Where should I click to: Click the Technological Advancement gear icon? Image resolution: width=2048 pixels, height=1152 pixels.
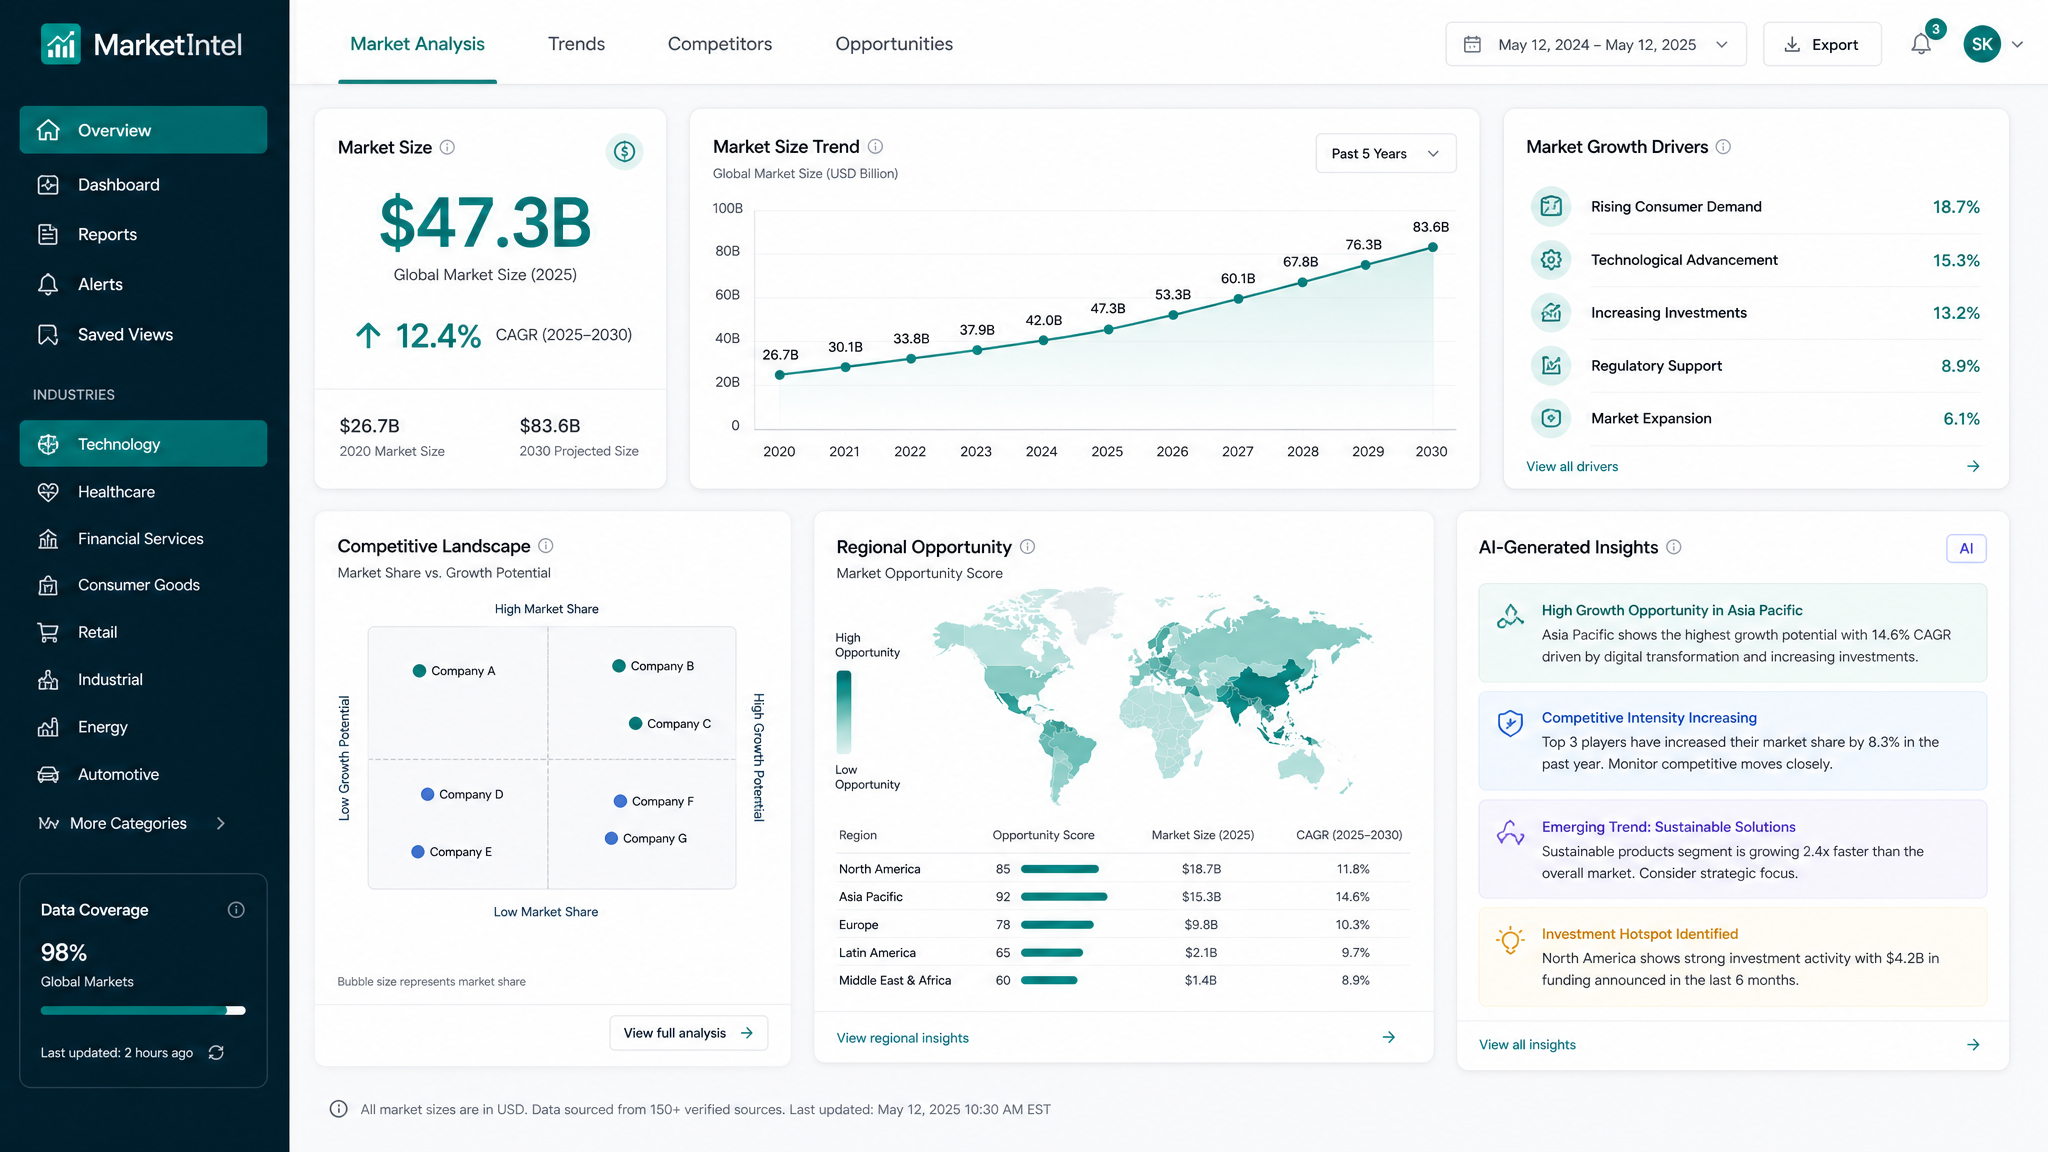(x=1551, y=259)
